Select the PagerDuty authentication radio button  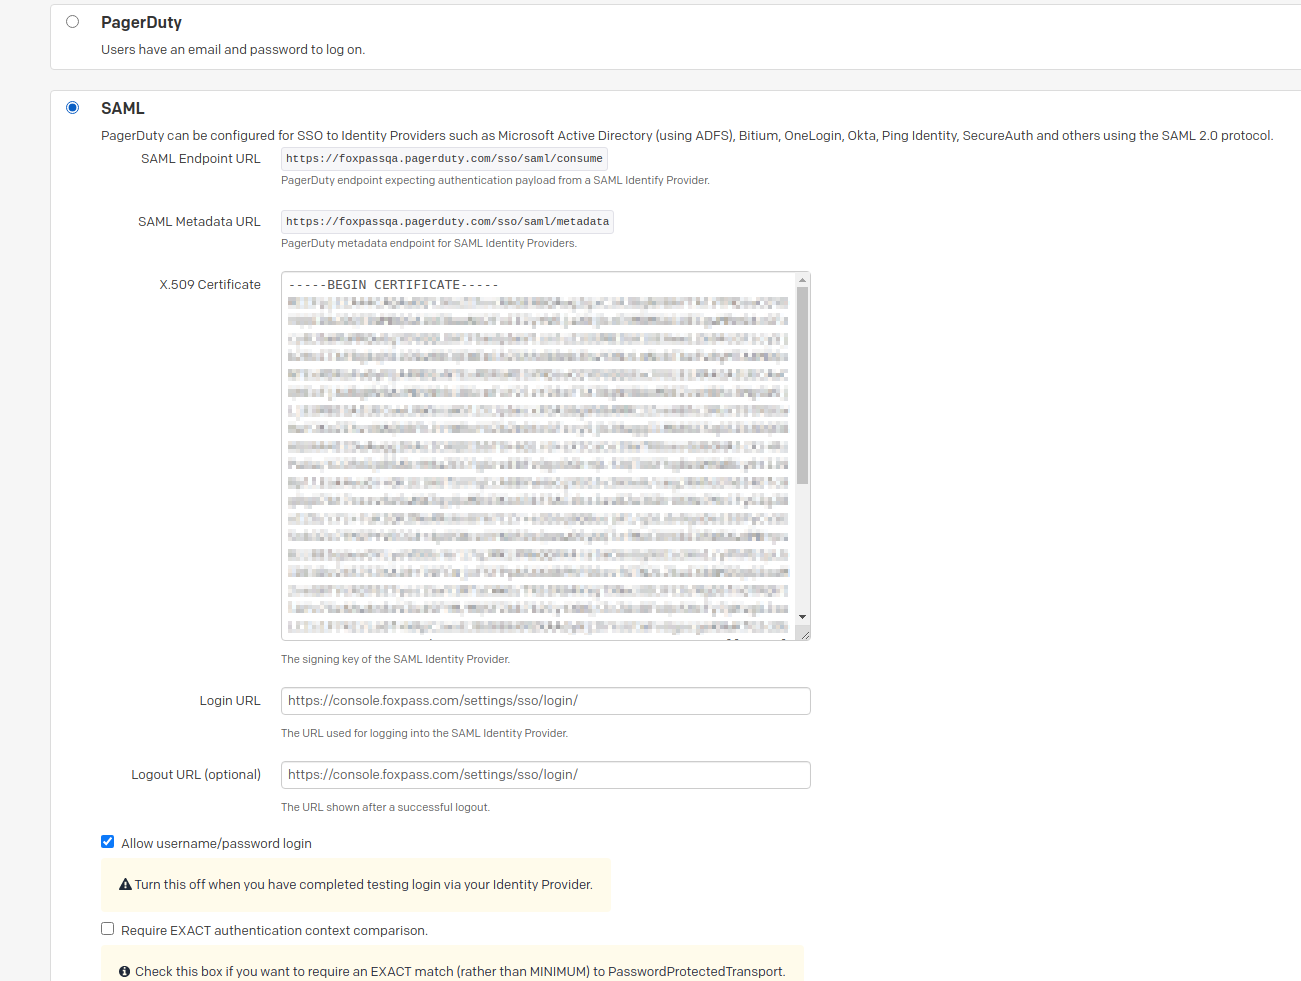73,22
